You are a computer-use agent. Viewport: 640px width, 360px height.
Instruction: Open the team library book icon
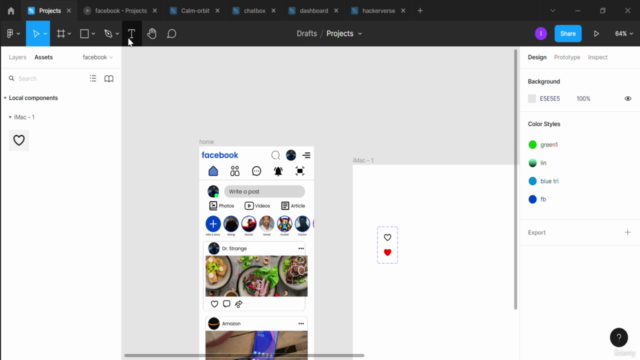pyautogui.click(x=109, y=78)
